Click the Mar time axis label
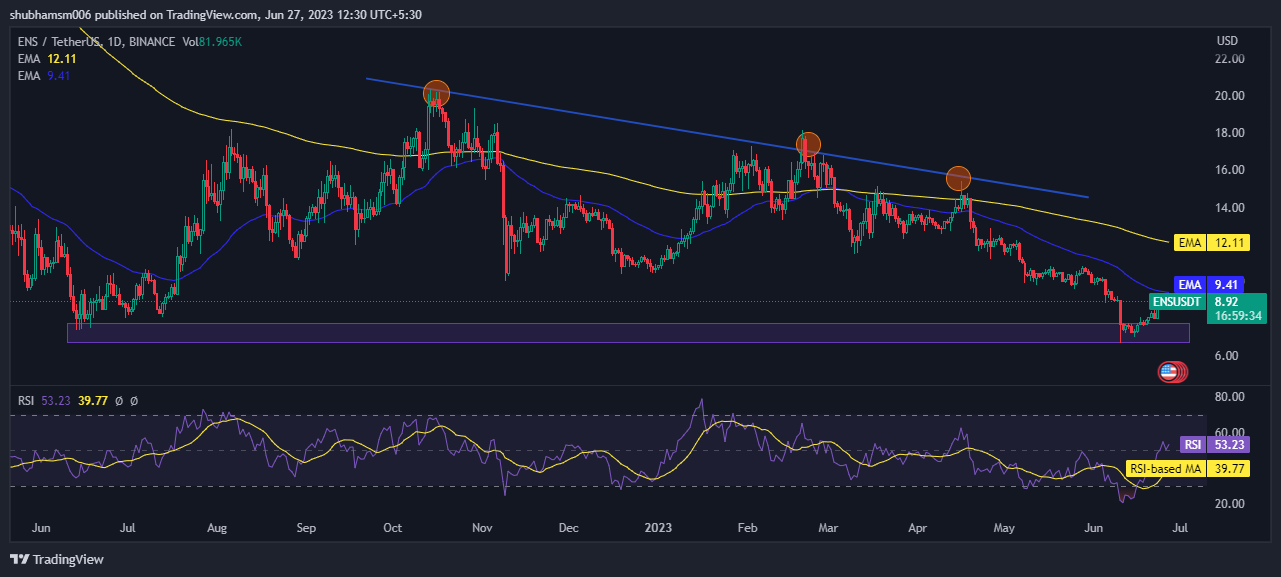The height and width of the screenshot is (577, 1281). pos(829,526)
